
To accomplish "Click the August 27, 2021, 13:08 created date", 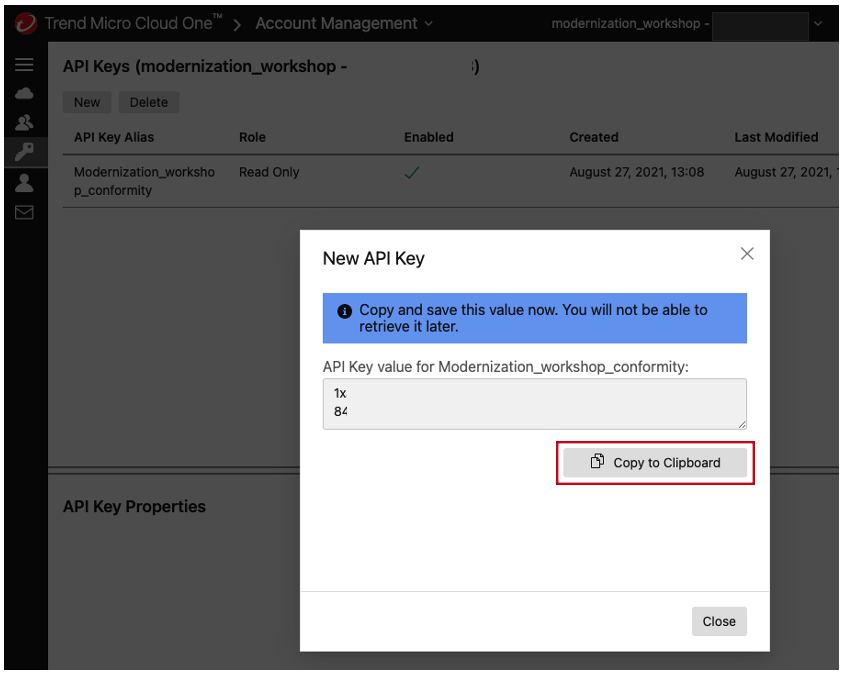I will click(x=637, y=172).
